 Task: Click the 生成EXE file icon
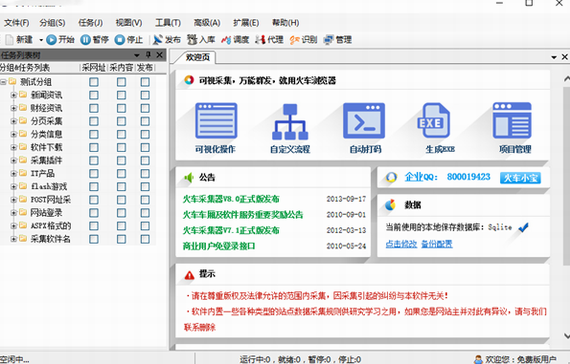434,120
